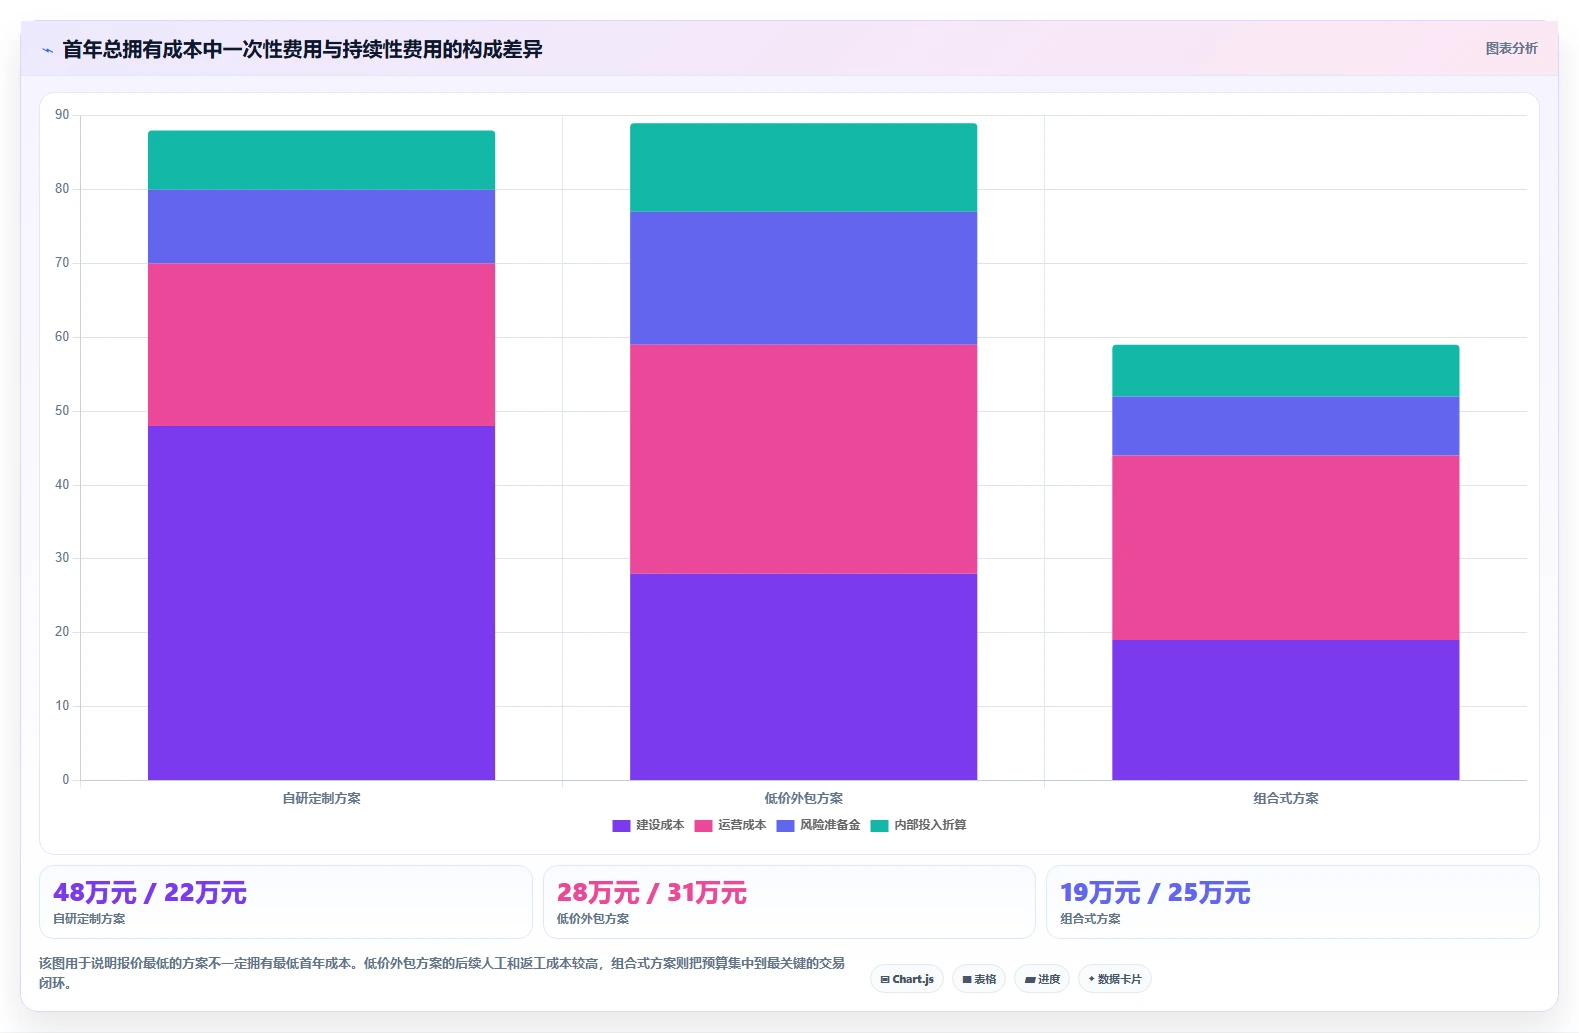1579x1033 pixels.
Task: Click the 自研定制方案 运营成本 pink bar segment
Action: 321,345
